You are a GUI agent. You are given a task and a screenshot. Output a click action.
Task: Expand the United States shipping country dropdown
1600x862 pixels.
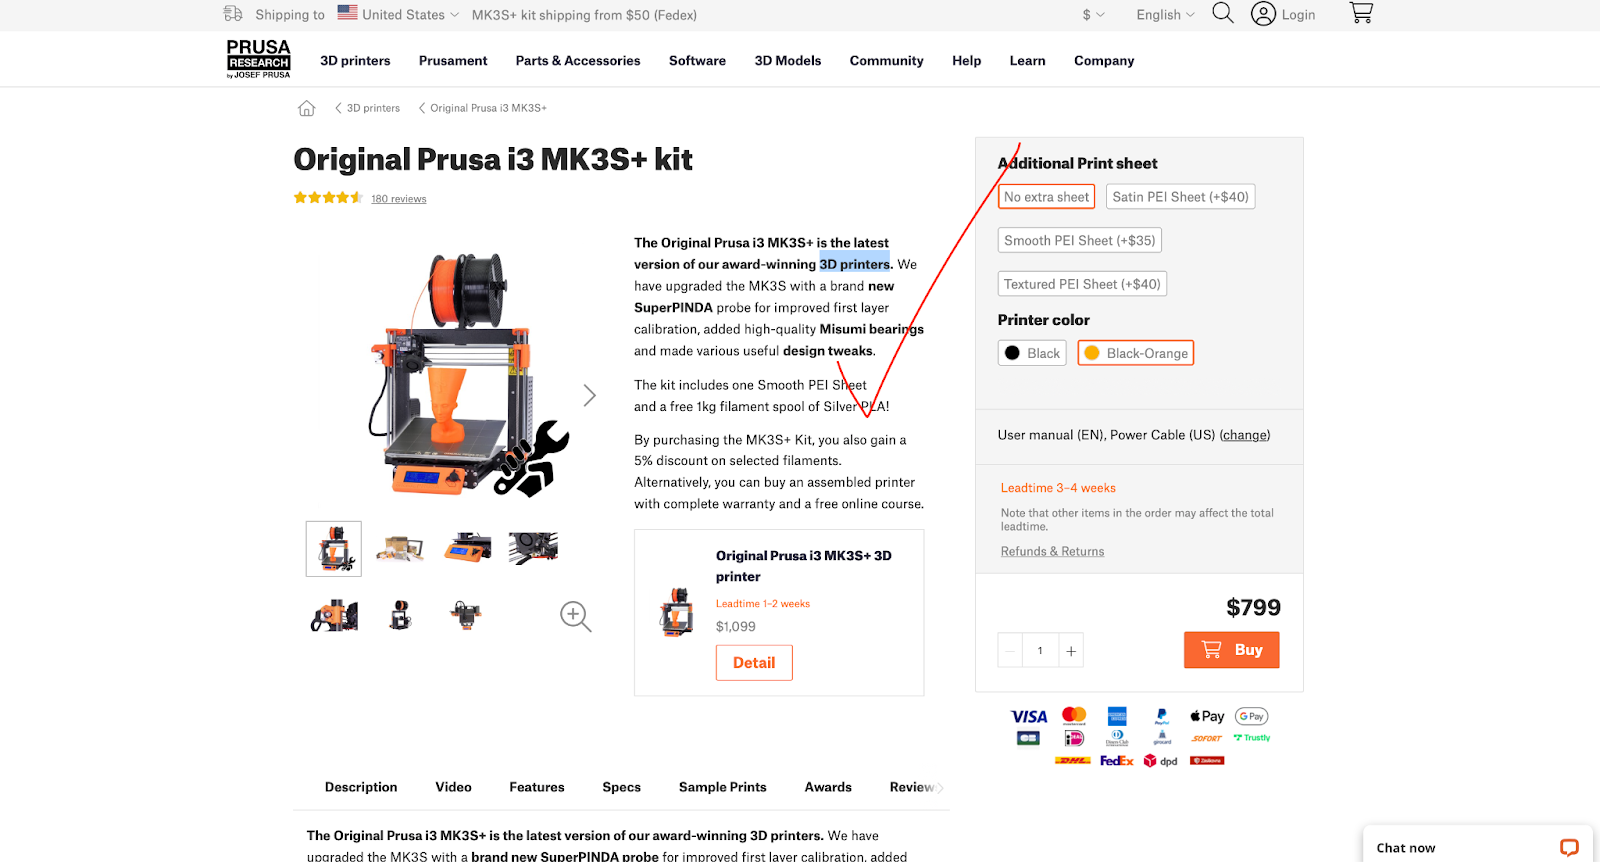[398, 14]
